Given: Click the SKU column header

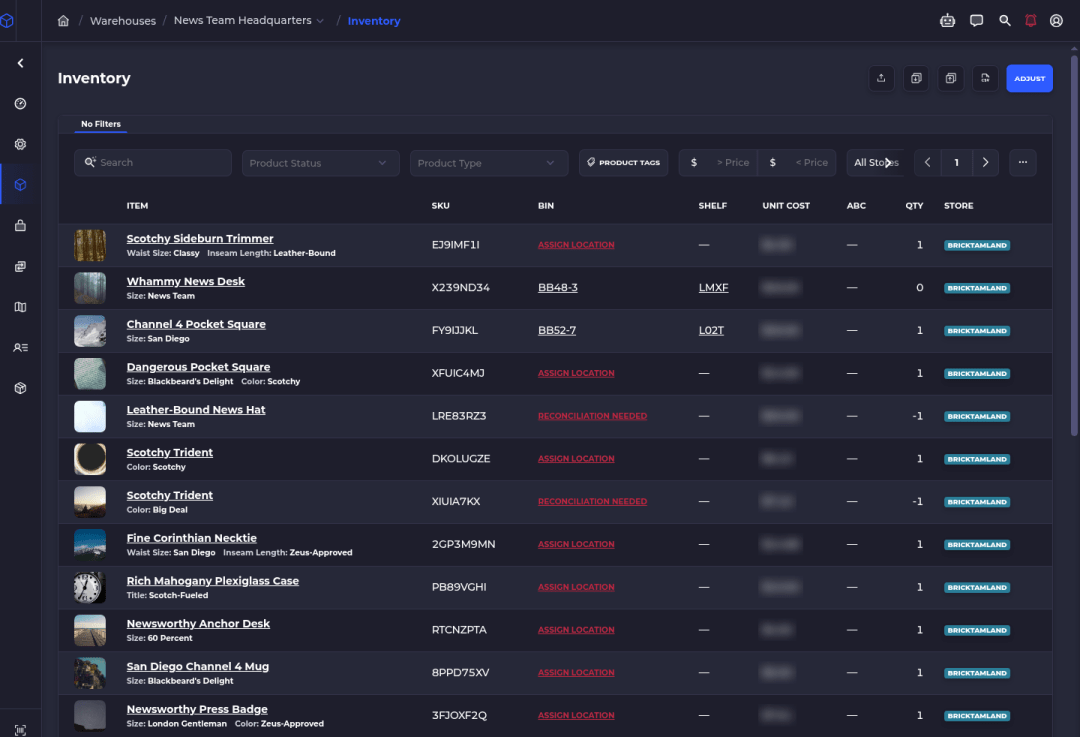Looking at the screenshot, I should click(440, 205).
